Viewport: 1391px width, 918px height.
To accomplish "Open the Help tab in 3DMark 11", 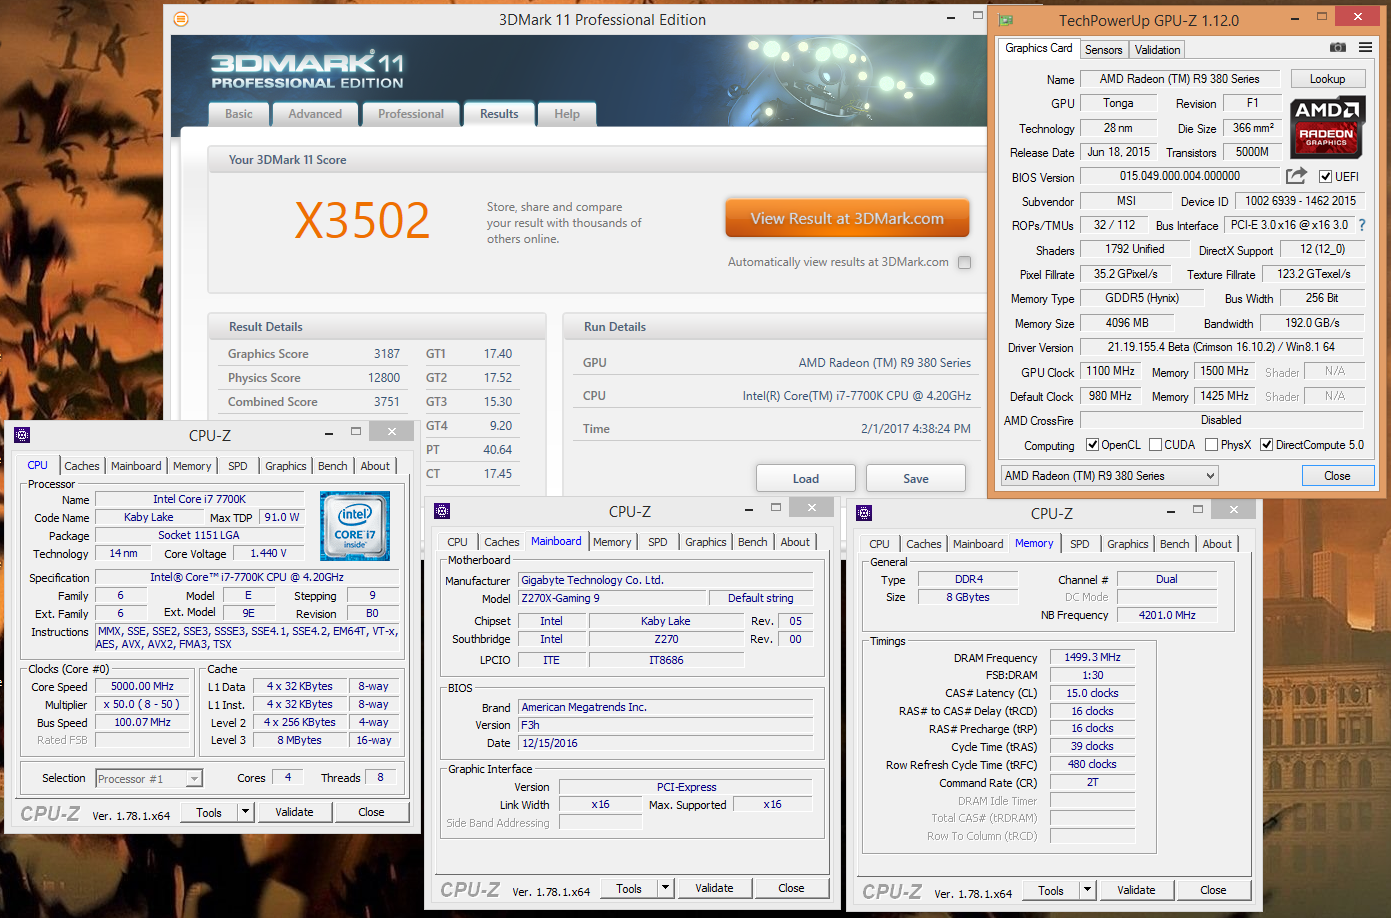I will pos(567,114).
